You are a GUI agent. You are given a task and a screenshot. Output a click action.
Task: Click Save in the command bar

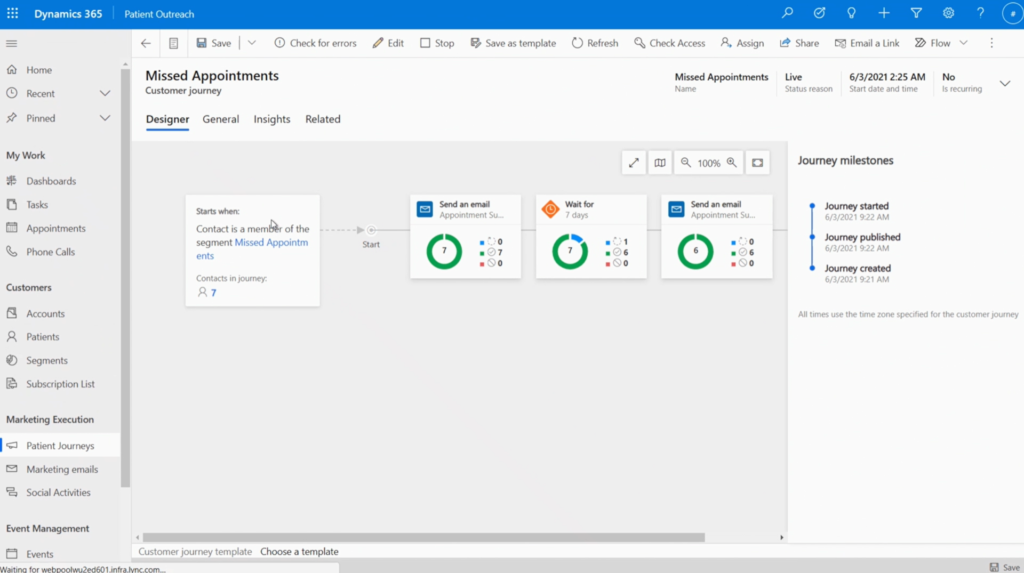coord(214,43)
